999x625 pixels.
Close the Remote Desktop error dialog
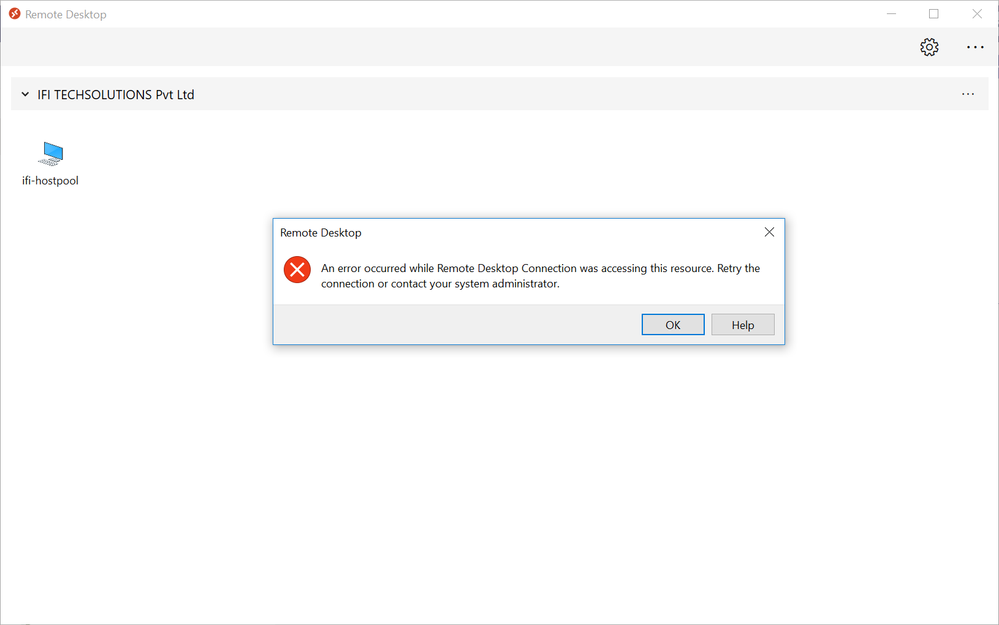point(769,232)
